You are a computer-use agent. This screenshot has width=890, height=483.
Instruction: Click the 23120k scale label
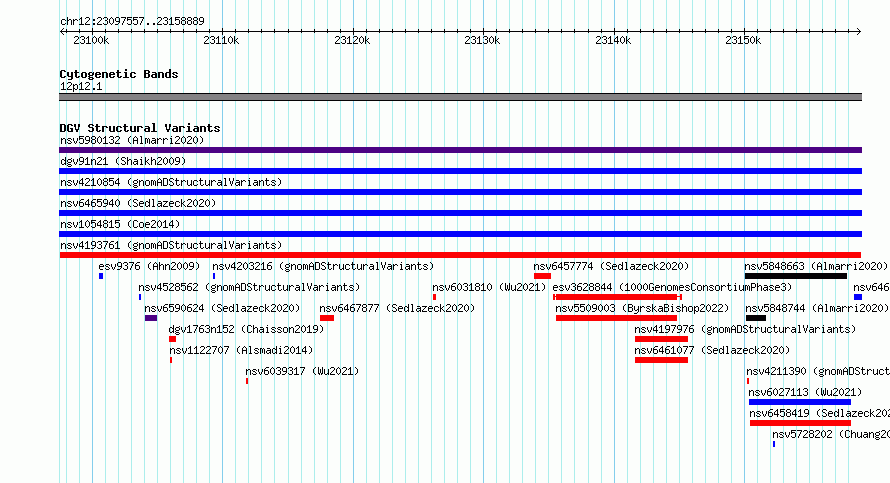(x=352, y=40)
